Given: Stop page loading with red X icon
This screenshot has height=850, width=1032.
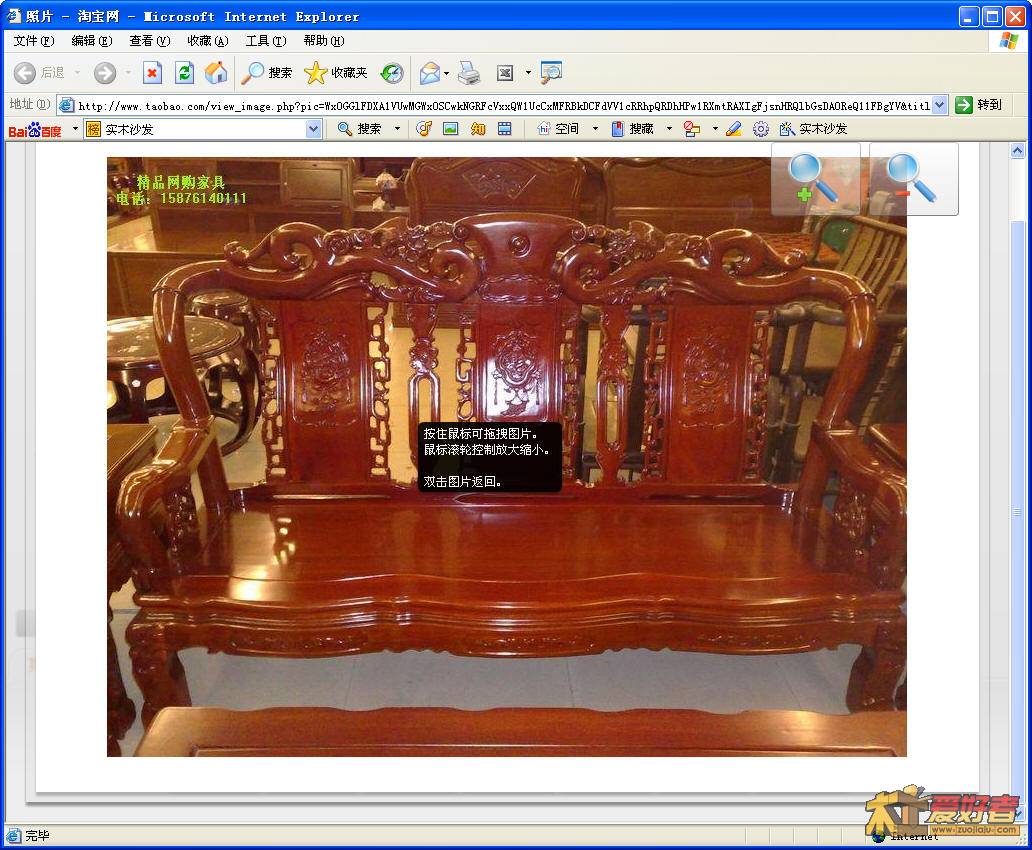Looking at the screenshot, I should click(152, 73).
